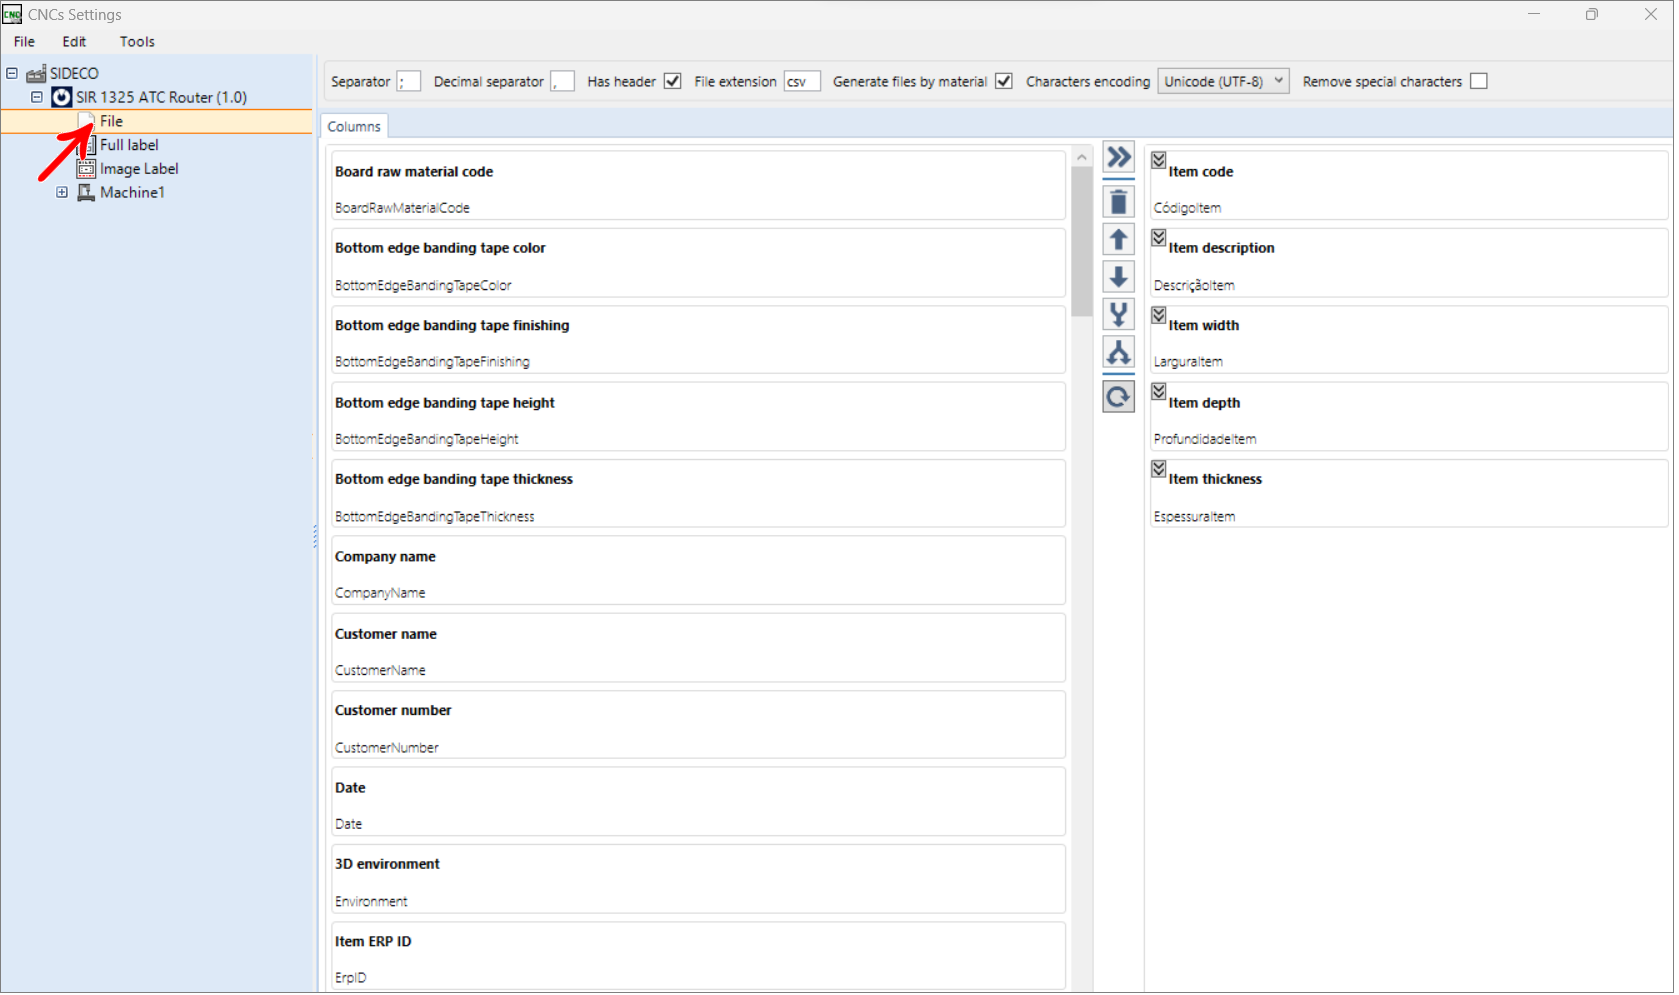Select Bottom edge banding tape finishing column
Image resolution: width=1679 pixels, height=995 pixels.
click(x=700, y=341)
